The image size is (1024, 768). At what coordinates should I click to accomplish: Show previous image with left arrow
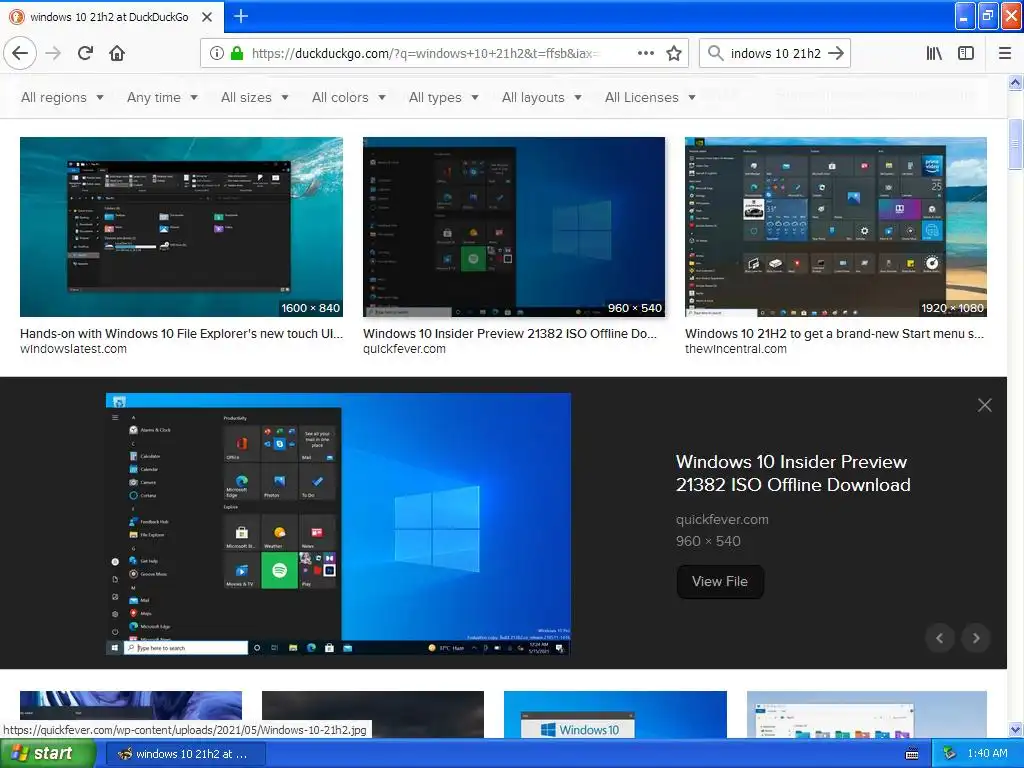point(940,638)
